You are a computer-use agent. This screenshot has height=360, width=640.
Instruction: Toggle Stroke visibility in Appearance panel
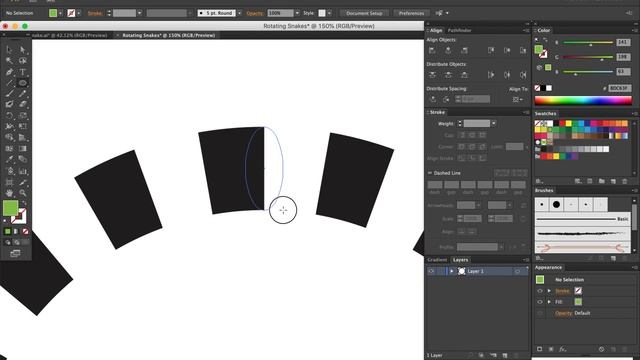[x=540, y=291]
